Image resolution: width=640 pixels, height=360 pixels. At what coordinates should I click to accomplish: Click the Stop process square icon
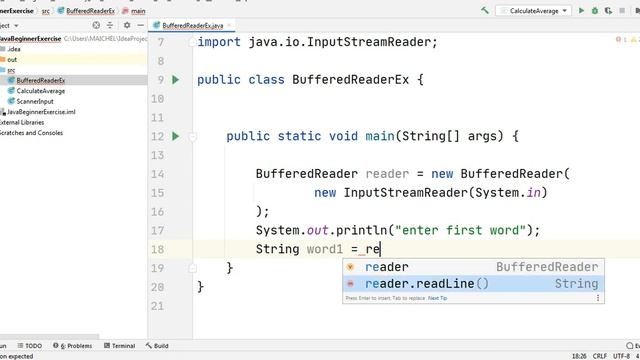point(622,11)
